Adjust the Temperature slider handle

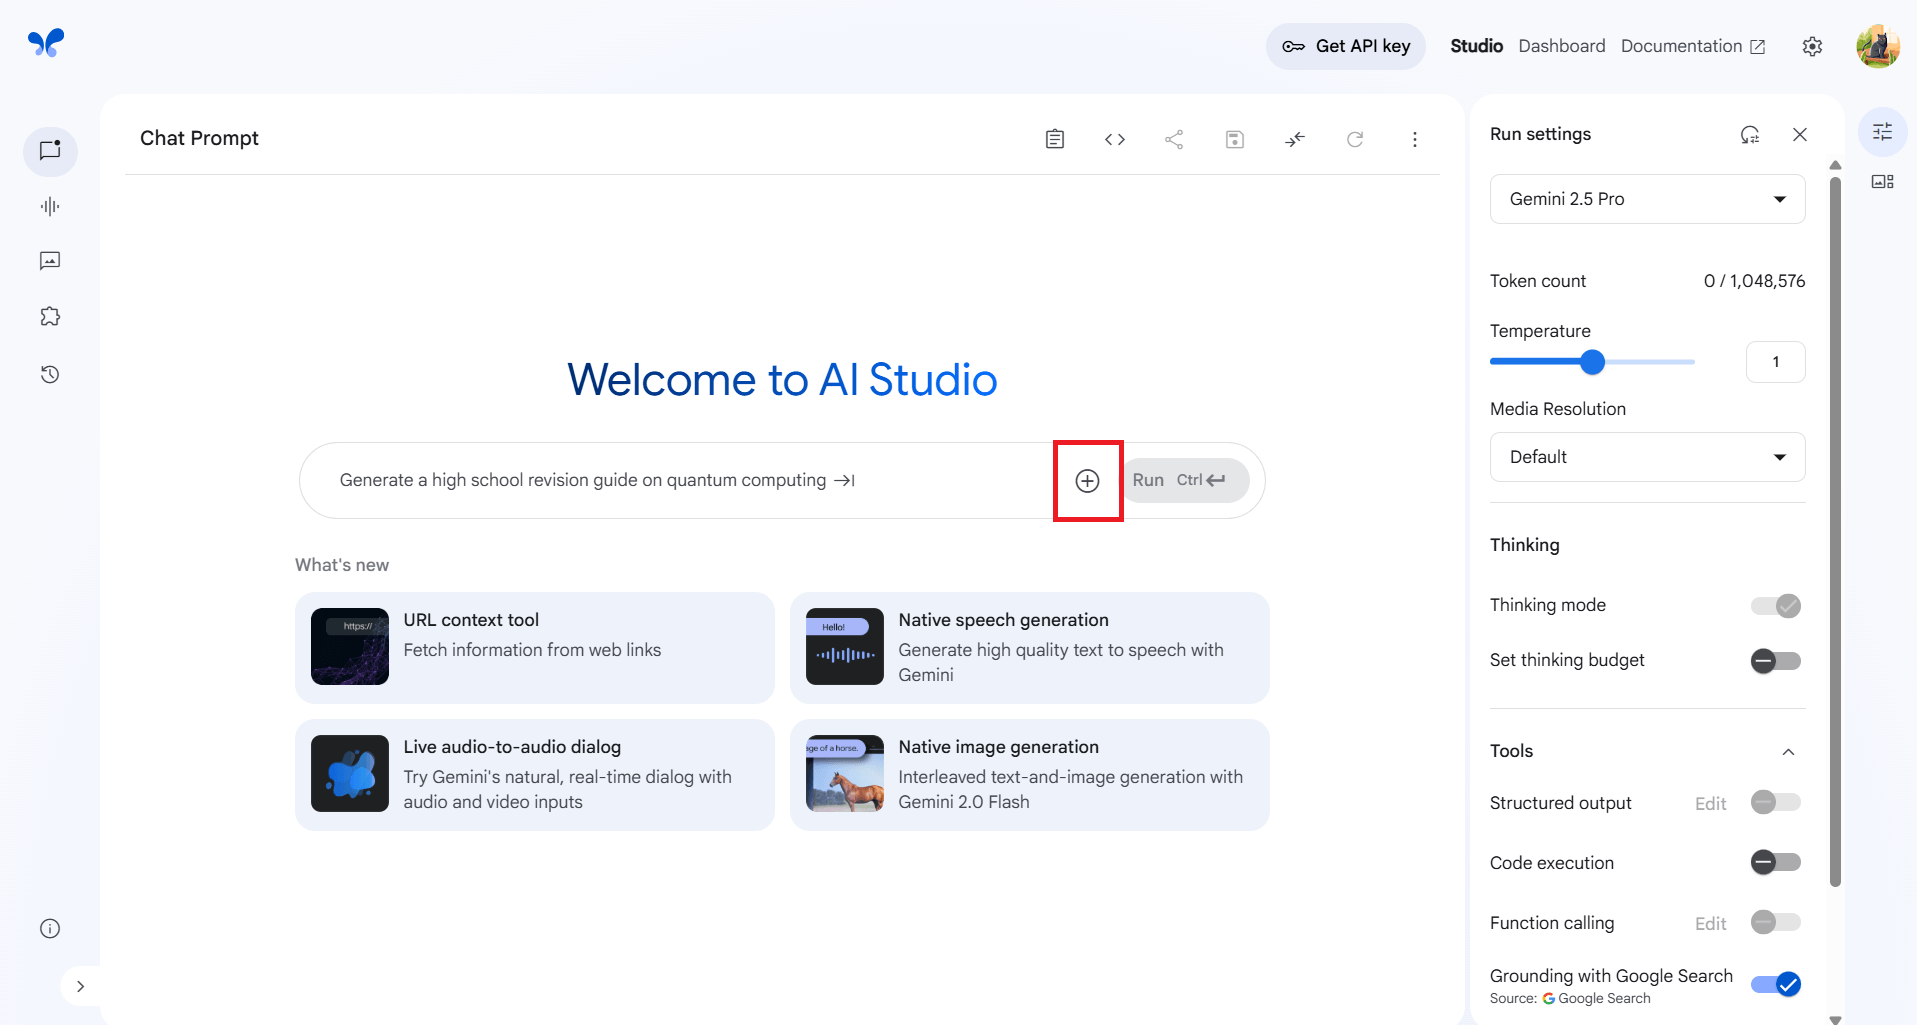point(1592,362)
